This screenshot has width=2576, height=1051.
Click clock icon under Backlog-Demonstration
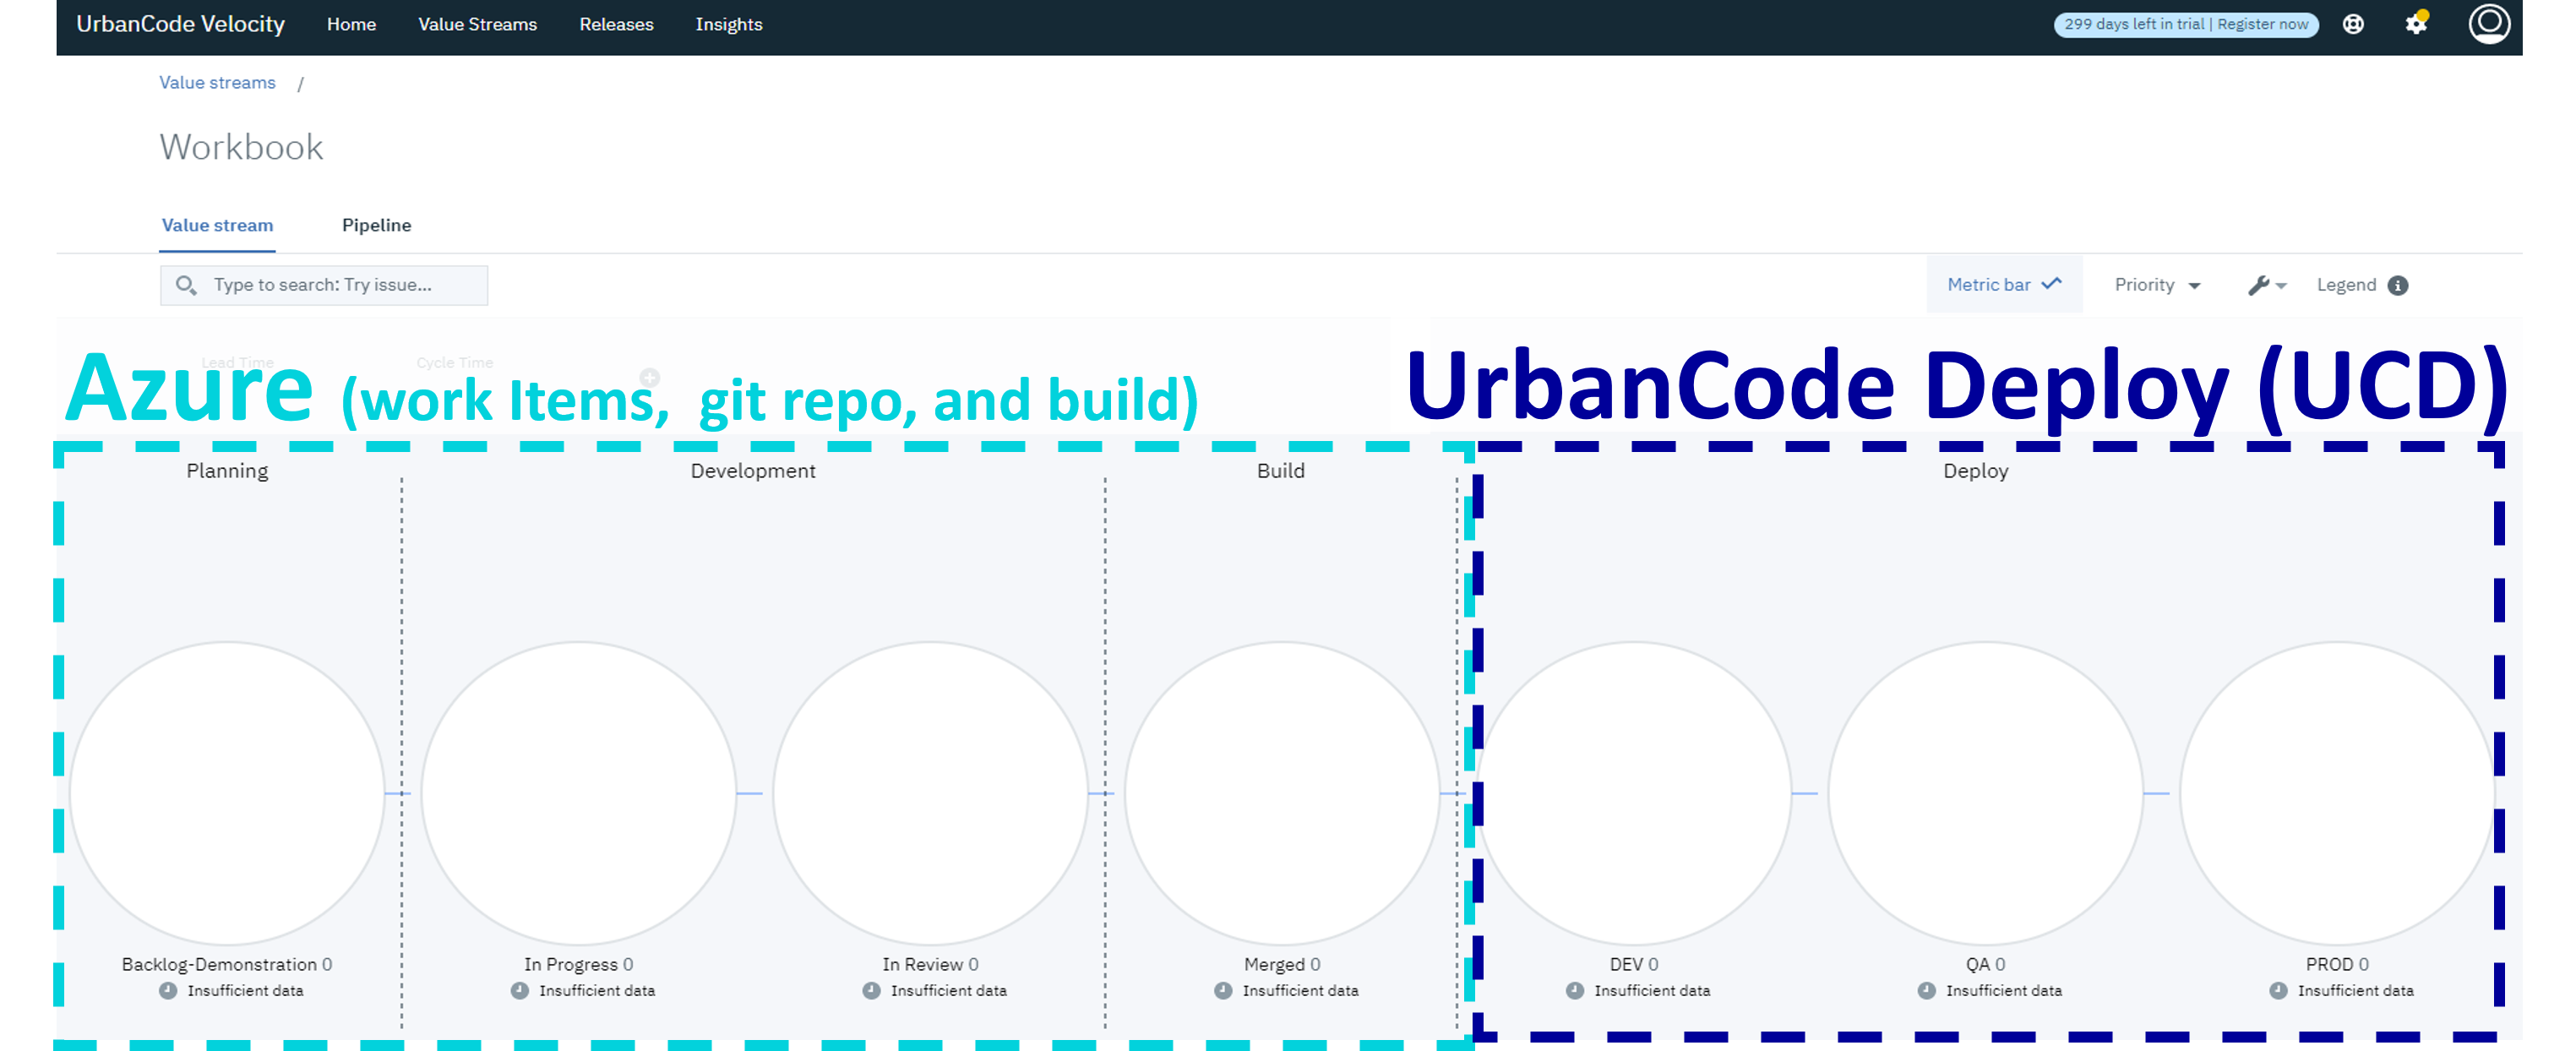168,990
